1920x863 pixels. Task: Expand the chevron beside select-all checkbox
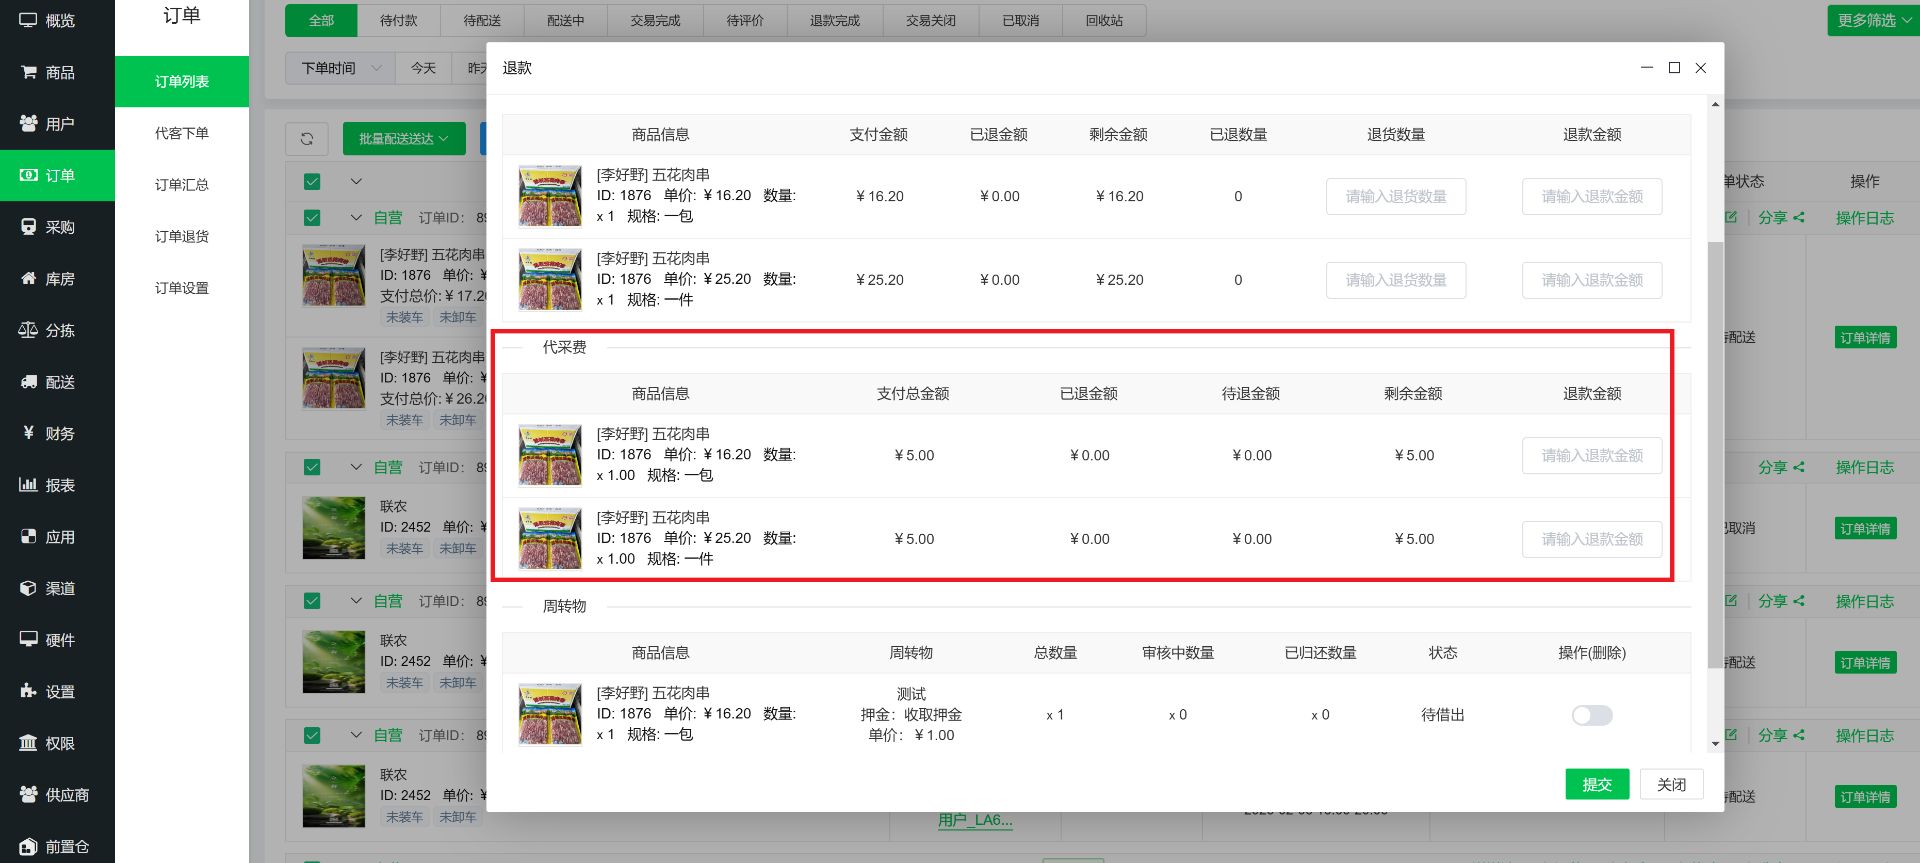tap(356, 181)
